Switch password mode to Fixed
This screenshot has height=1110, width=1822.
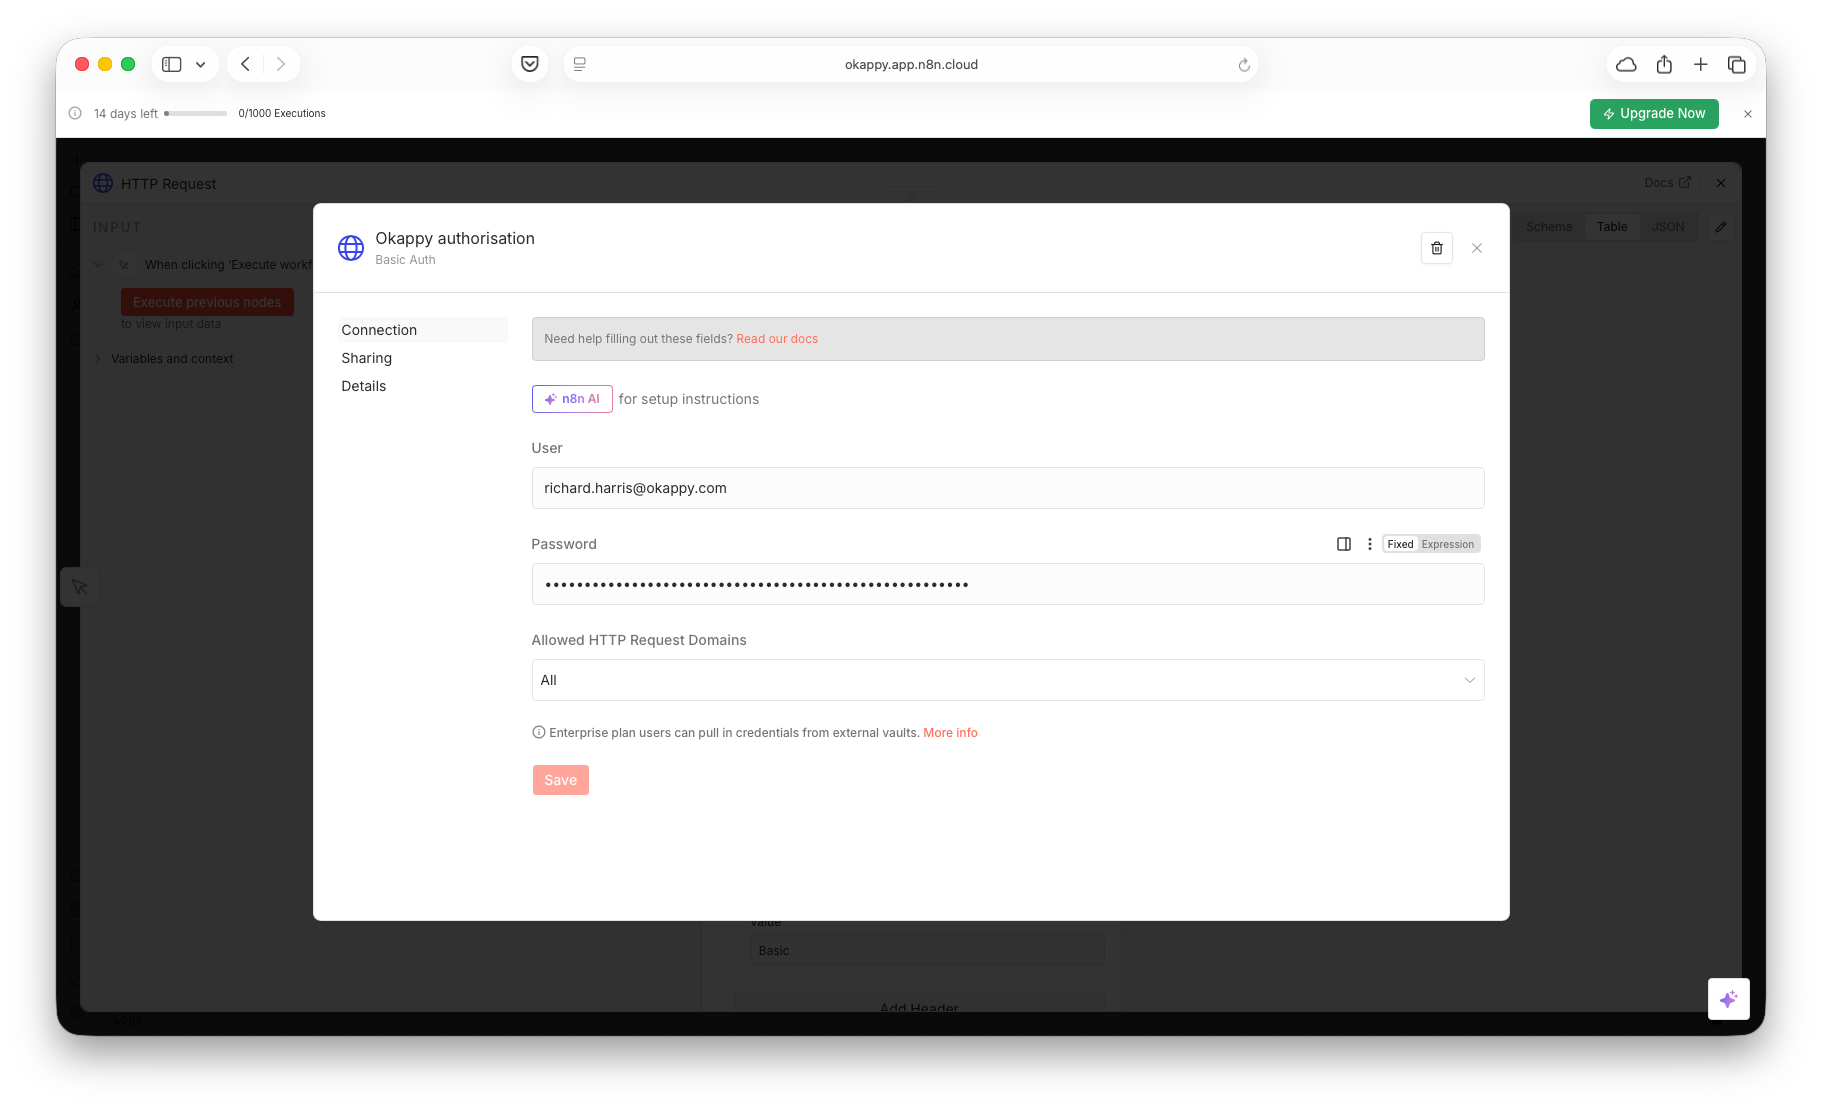[1400, 544]
